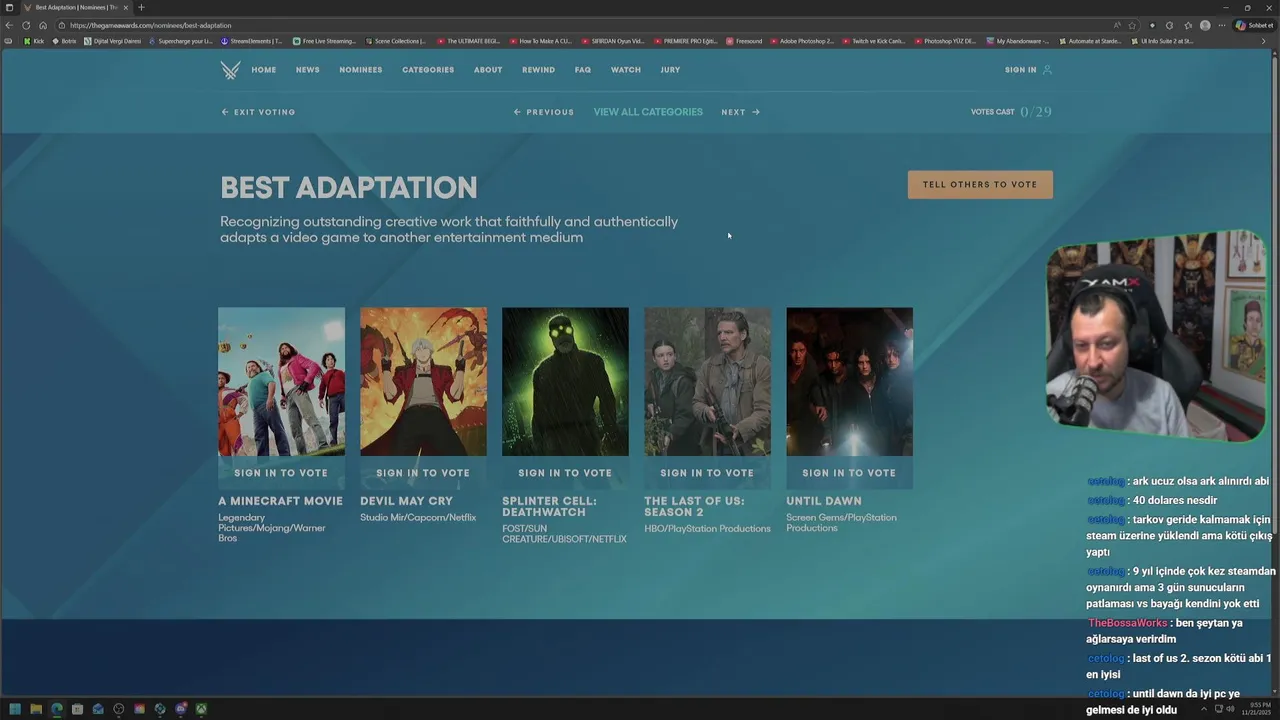The height and width of the screenshot is (720, 1280).
Task: Click SIGN IN TO VOTE under Splinter Cell
Action: pyautogui.click(x=565, y=473)
